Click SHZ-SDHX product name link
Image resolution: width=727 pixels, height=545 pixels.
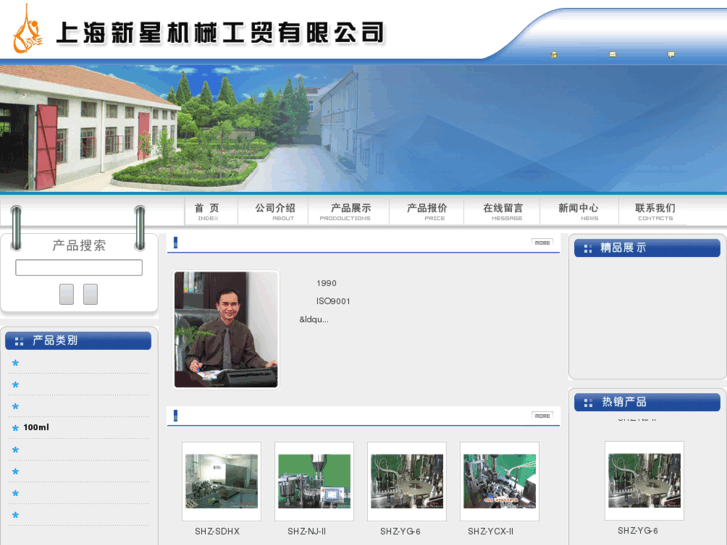coord(217,532)
